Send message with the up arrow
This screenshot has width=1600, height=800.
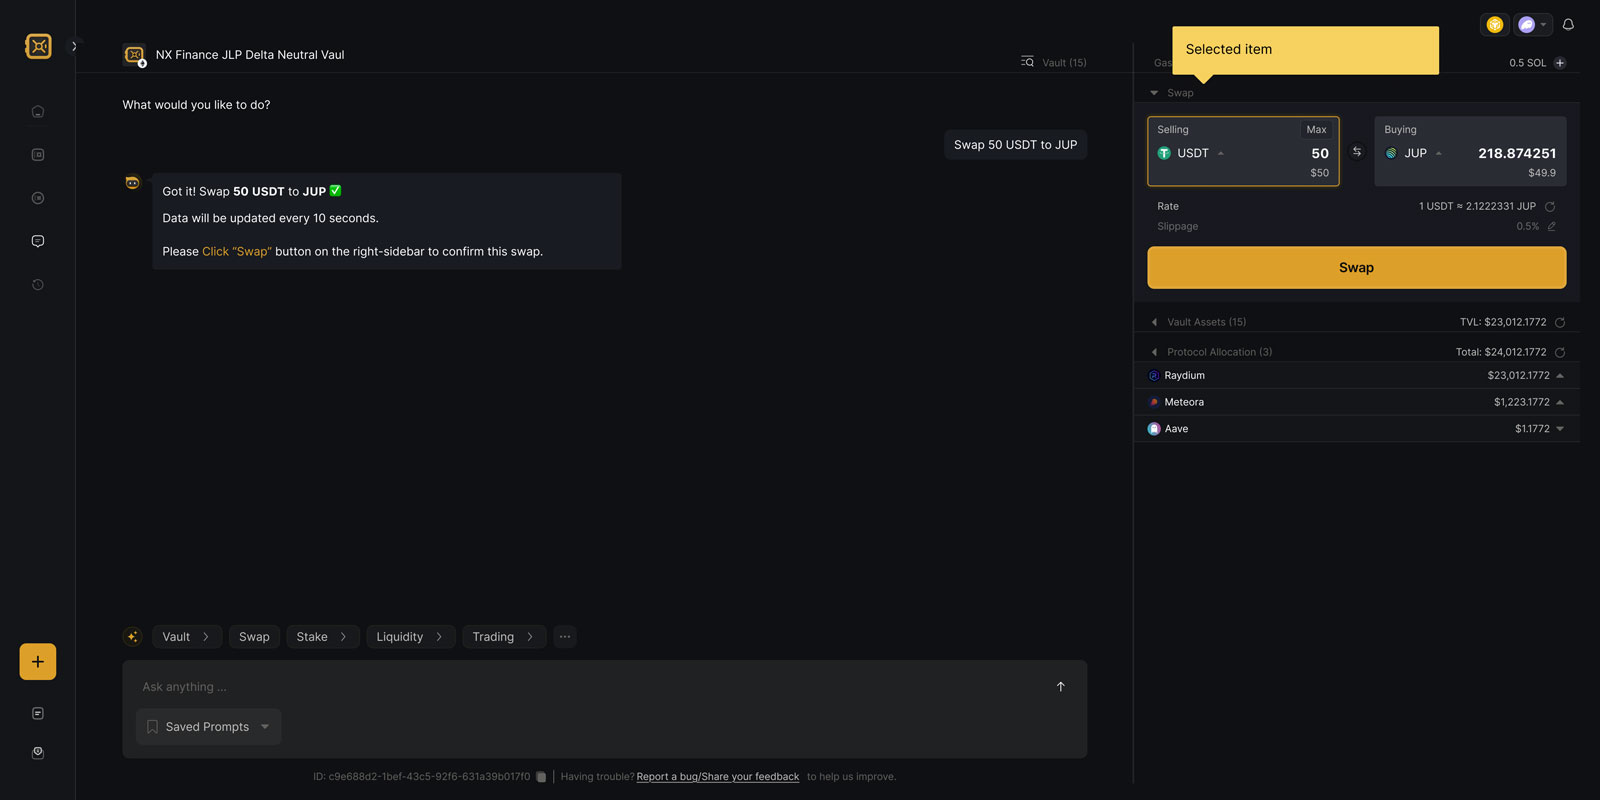(1061, 687)
